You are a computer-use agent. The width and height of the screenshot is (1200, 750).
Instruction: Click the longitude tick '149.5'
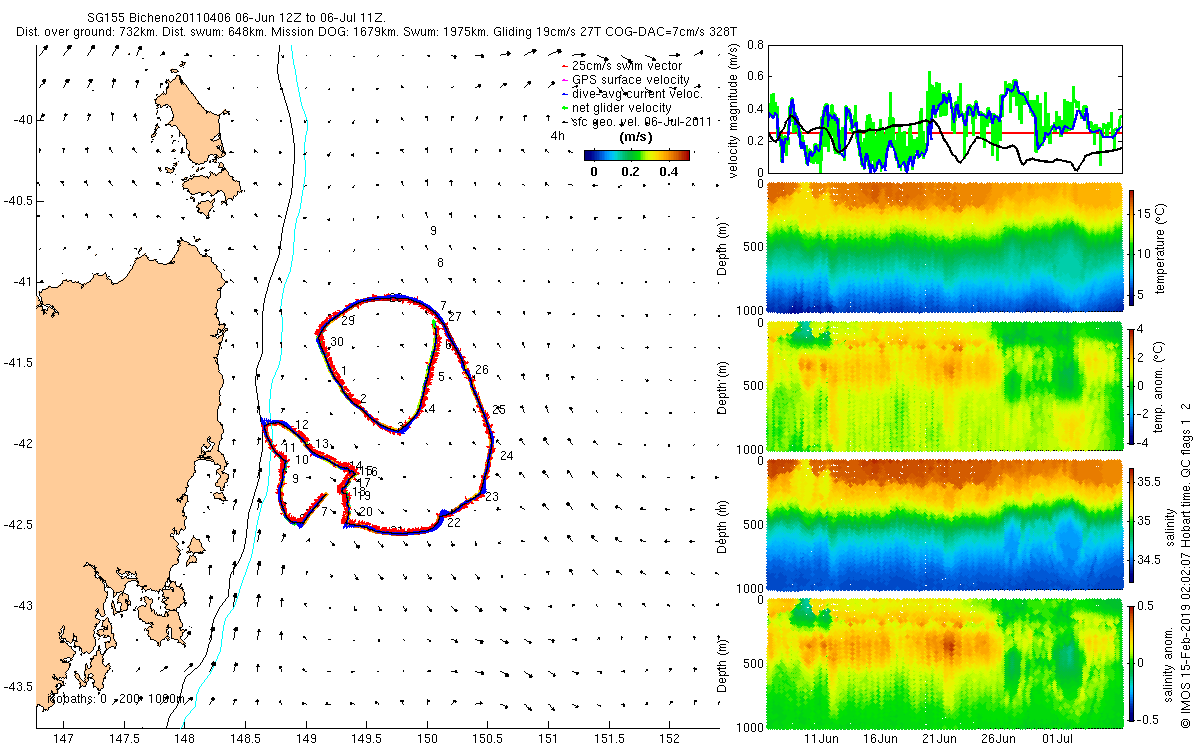coord(367,738)
